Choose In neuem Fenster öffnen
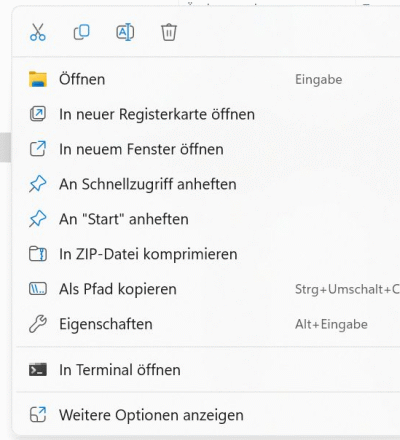The image size is (400, 440). click(207, 149)
